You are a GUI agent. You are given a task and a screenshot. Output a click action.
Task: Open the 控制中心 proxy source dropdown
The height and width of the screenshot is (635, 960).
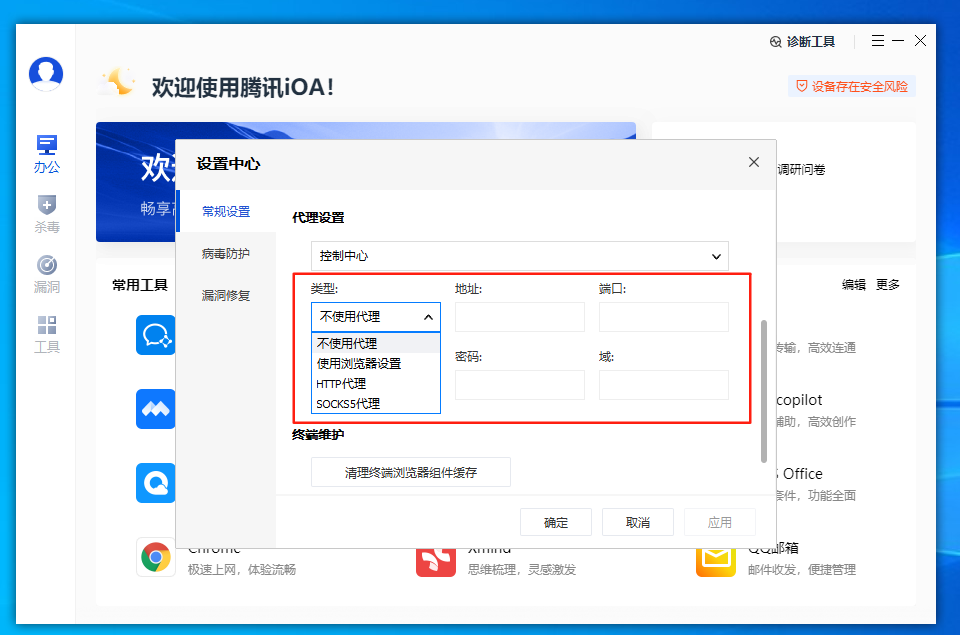(519, 256)
